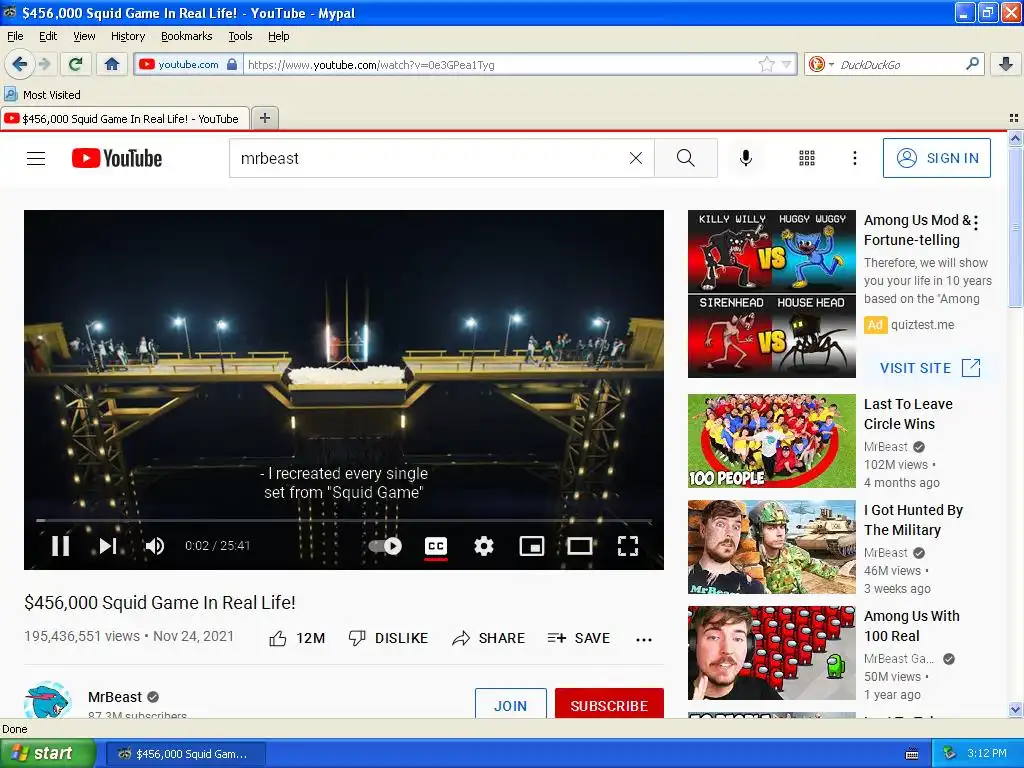Open Among Us With 100 Real thumbnail

point(771,652)
